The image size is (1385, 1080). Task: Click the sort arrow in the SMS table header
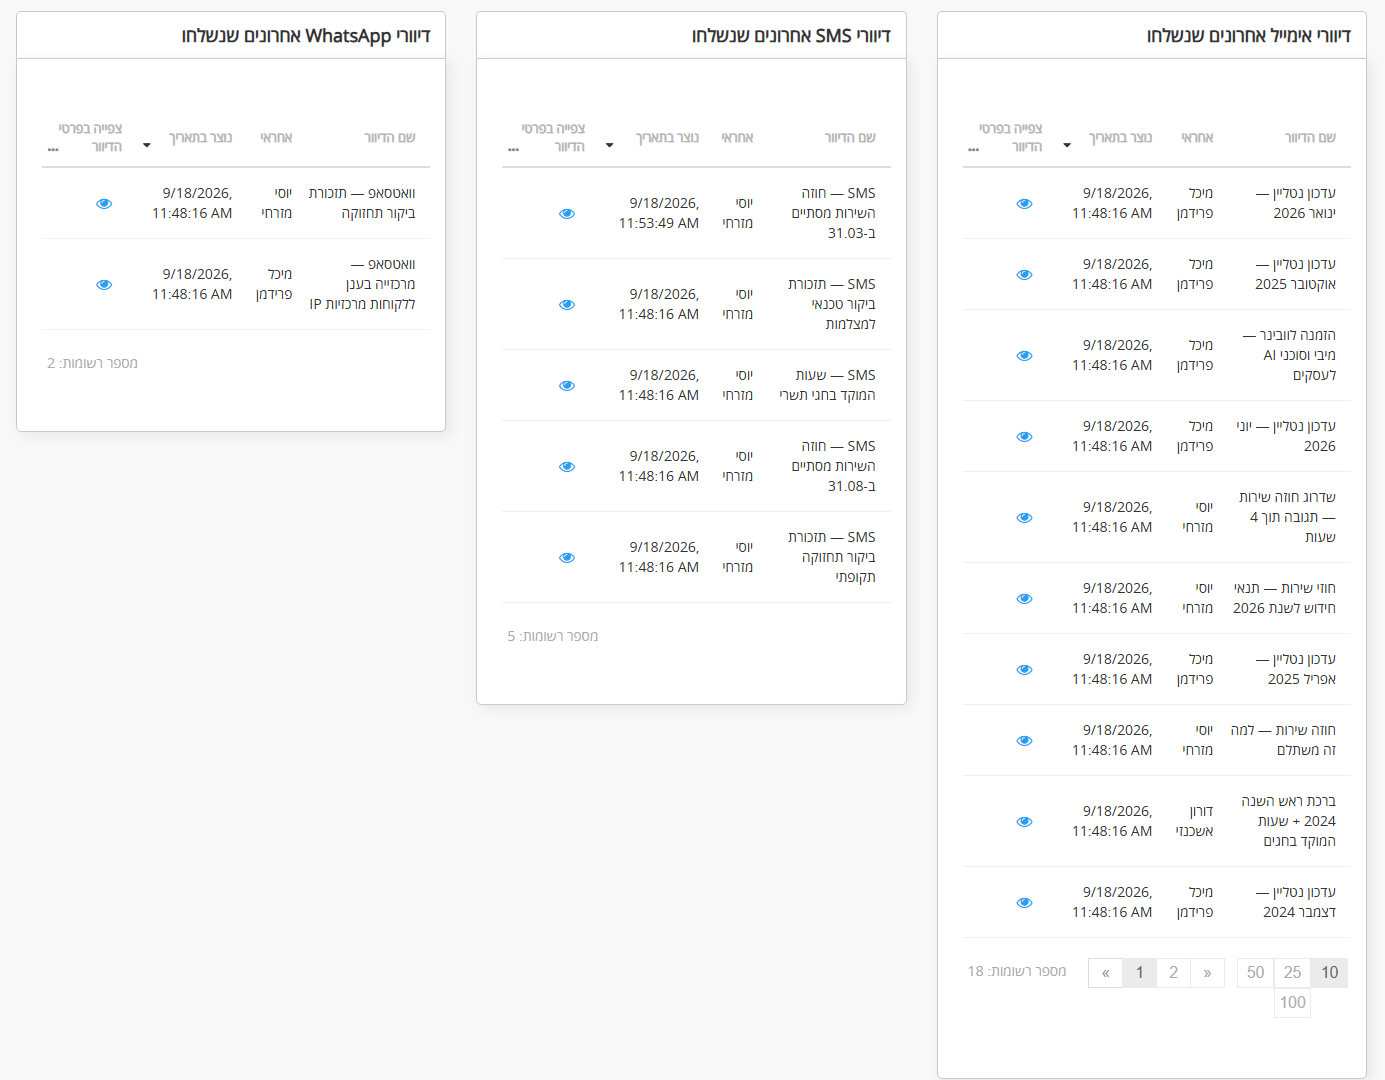pyautogui.click(x=609, y=146)
